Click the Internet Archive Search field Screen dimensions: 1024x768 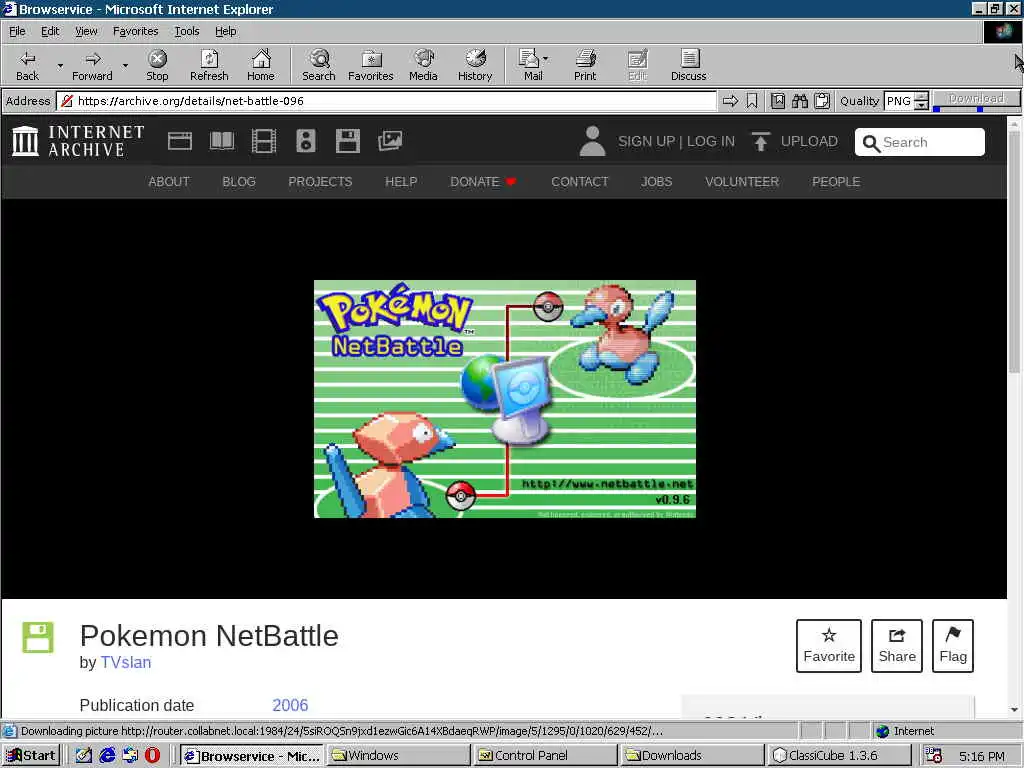click(920, 142)
